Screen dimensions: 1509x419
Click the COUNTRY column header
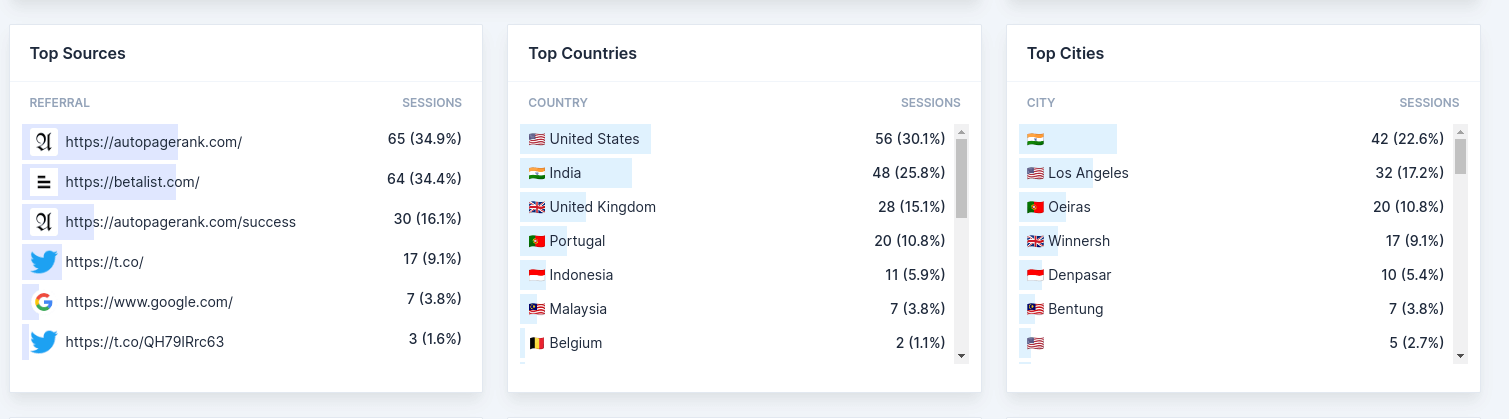pos(558,103)
